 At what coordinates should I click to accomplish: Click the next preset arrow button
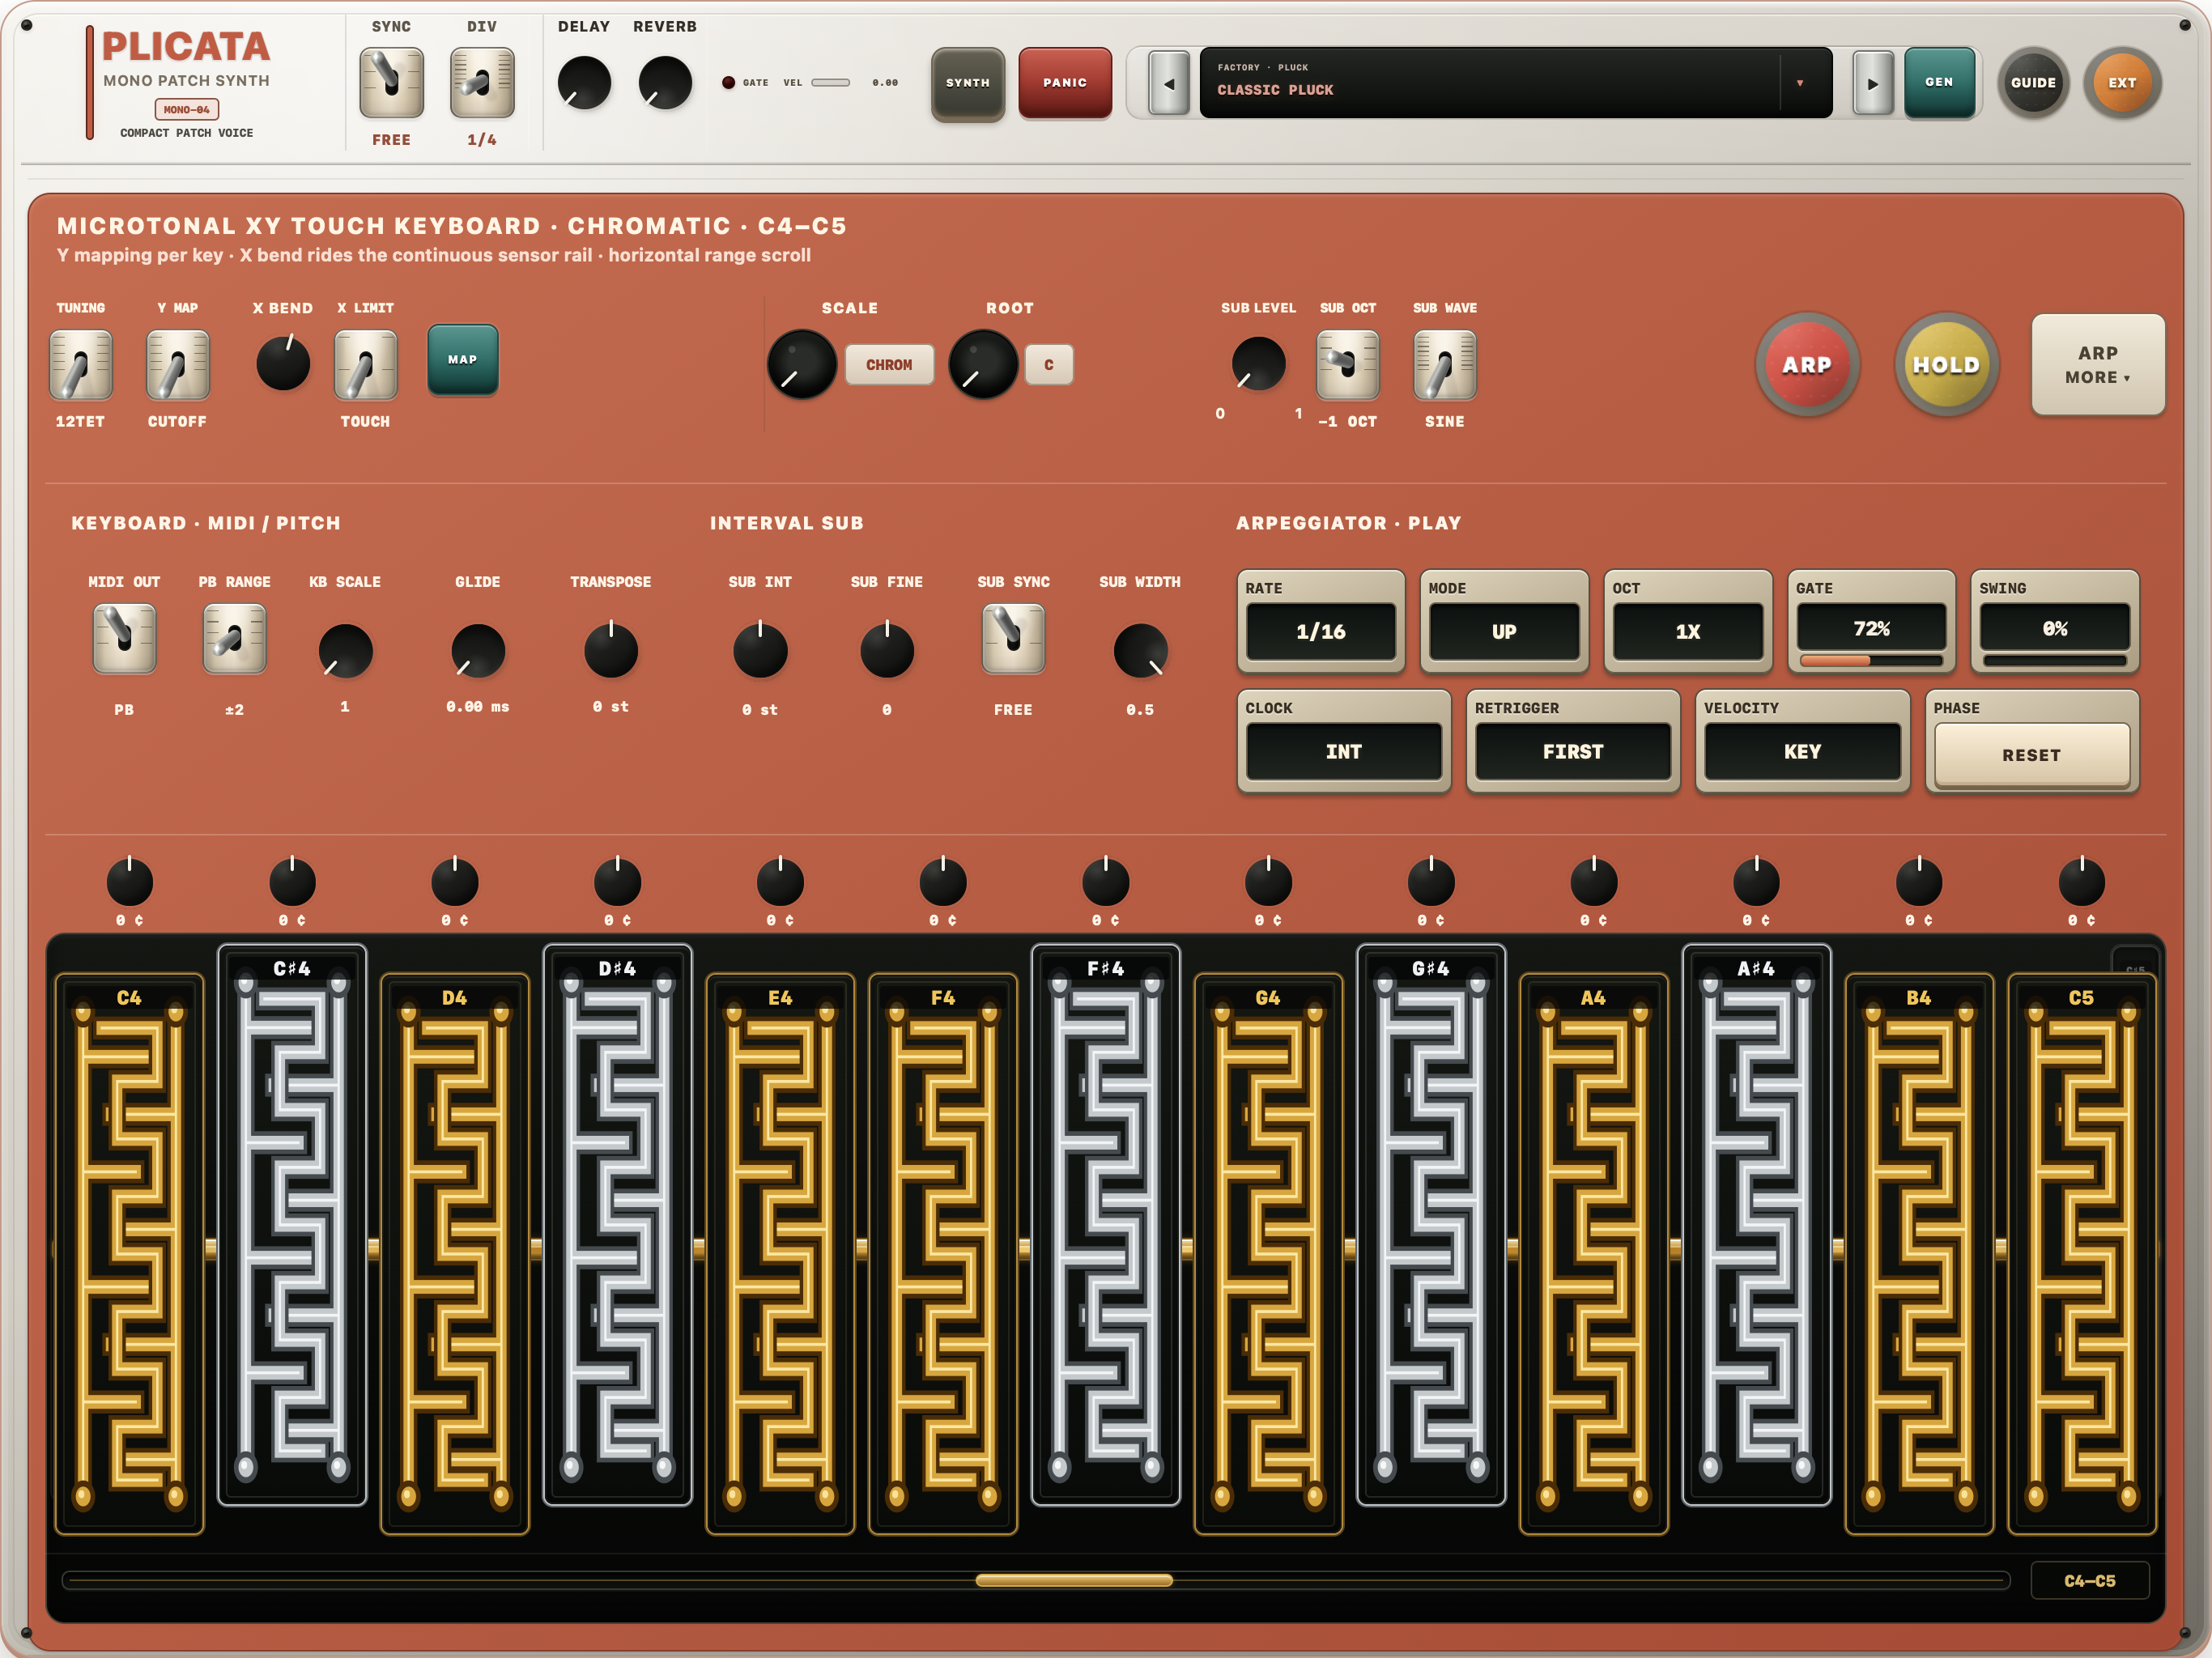tap(1872, 83)
